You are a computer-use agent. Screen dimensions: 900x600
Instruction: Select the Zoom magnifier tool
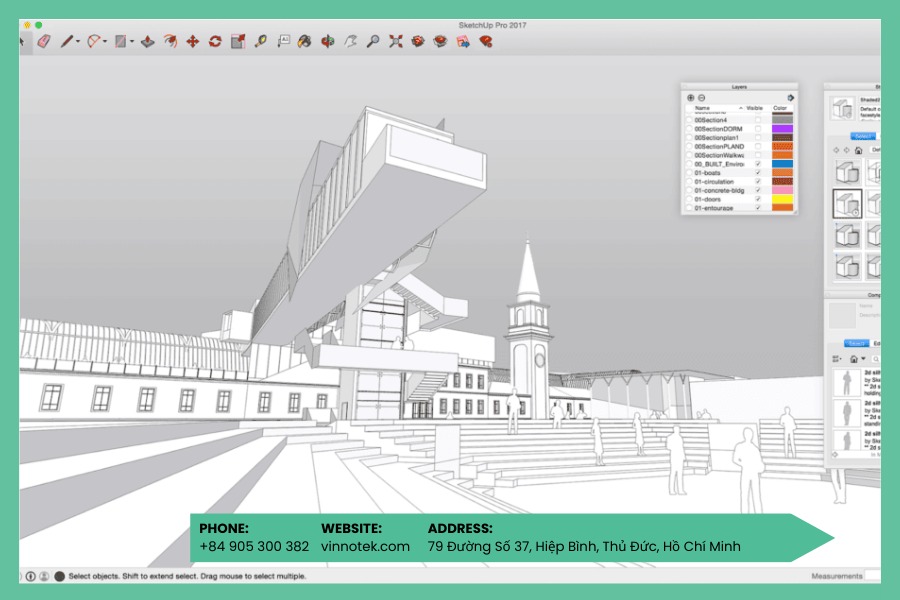point(373,41)
